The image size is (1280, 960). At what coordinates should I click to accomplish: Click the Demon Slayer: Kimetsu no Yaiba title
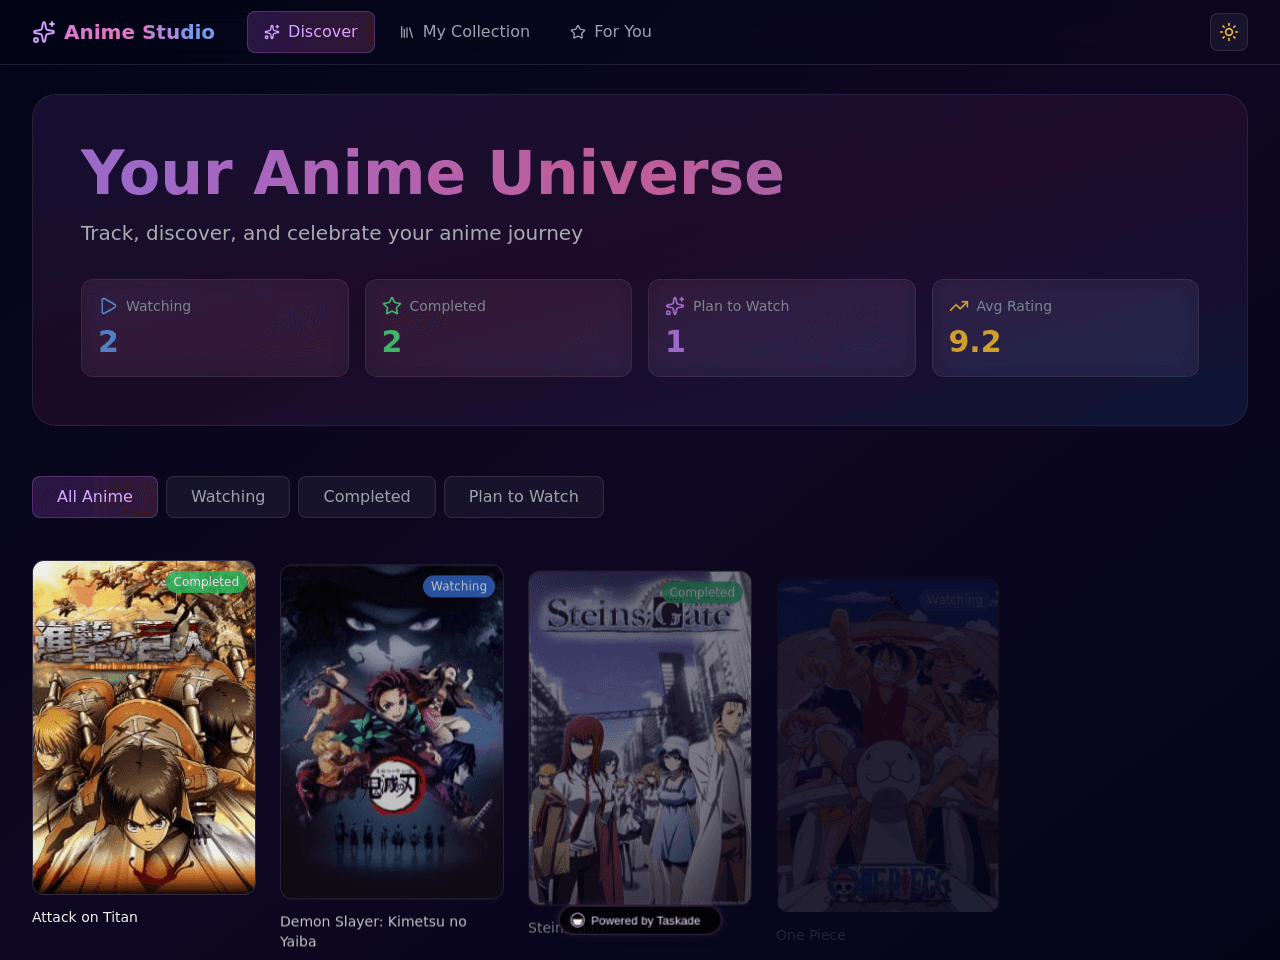tap(373, 931)
